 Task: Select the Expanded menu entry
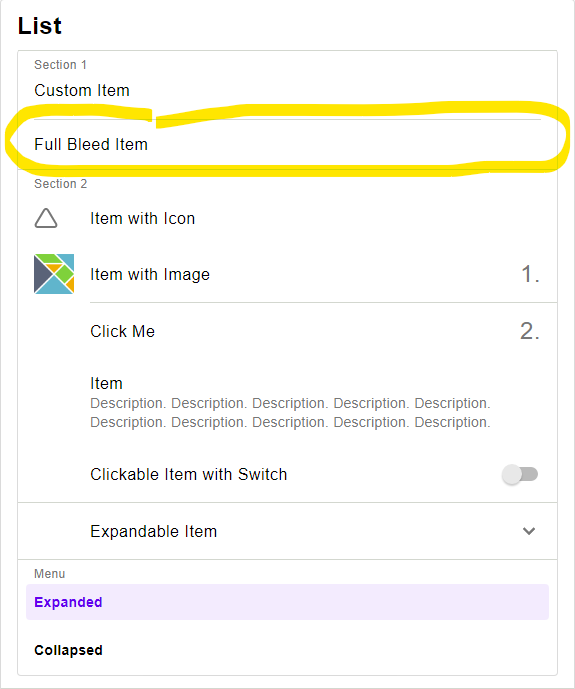tap(287, 602)
